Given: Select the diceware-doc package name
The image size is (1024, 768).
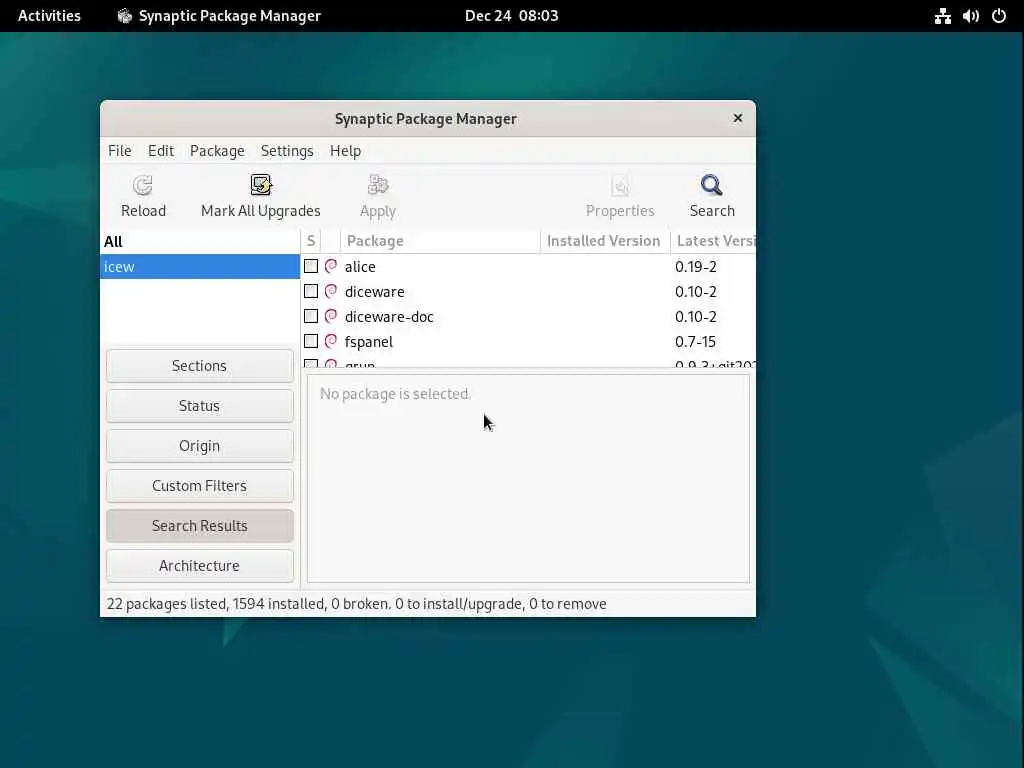Looking at the screenshot, I should pos(389,317).
